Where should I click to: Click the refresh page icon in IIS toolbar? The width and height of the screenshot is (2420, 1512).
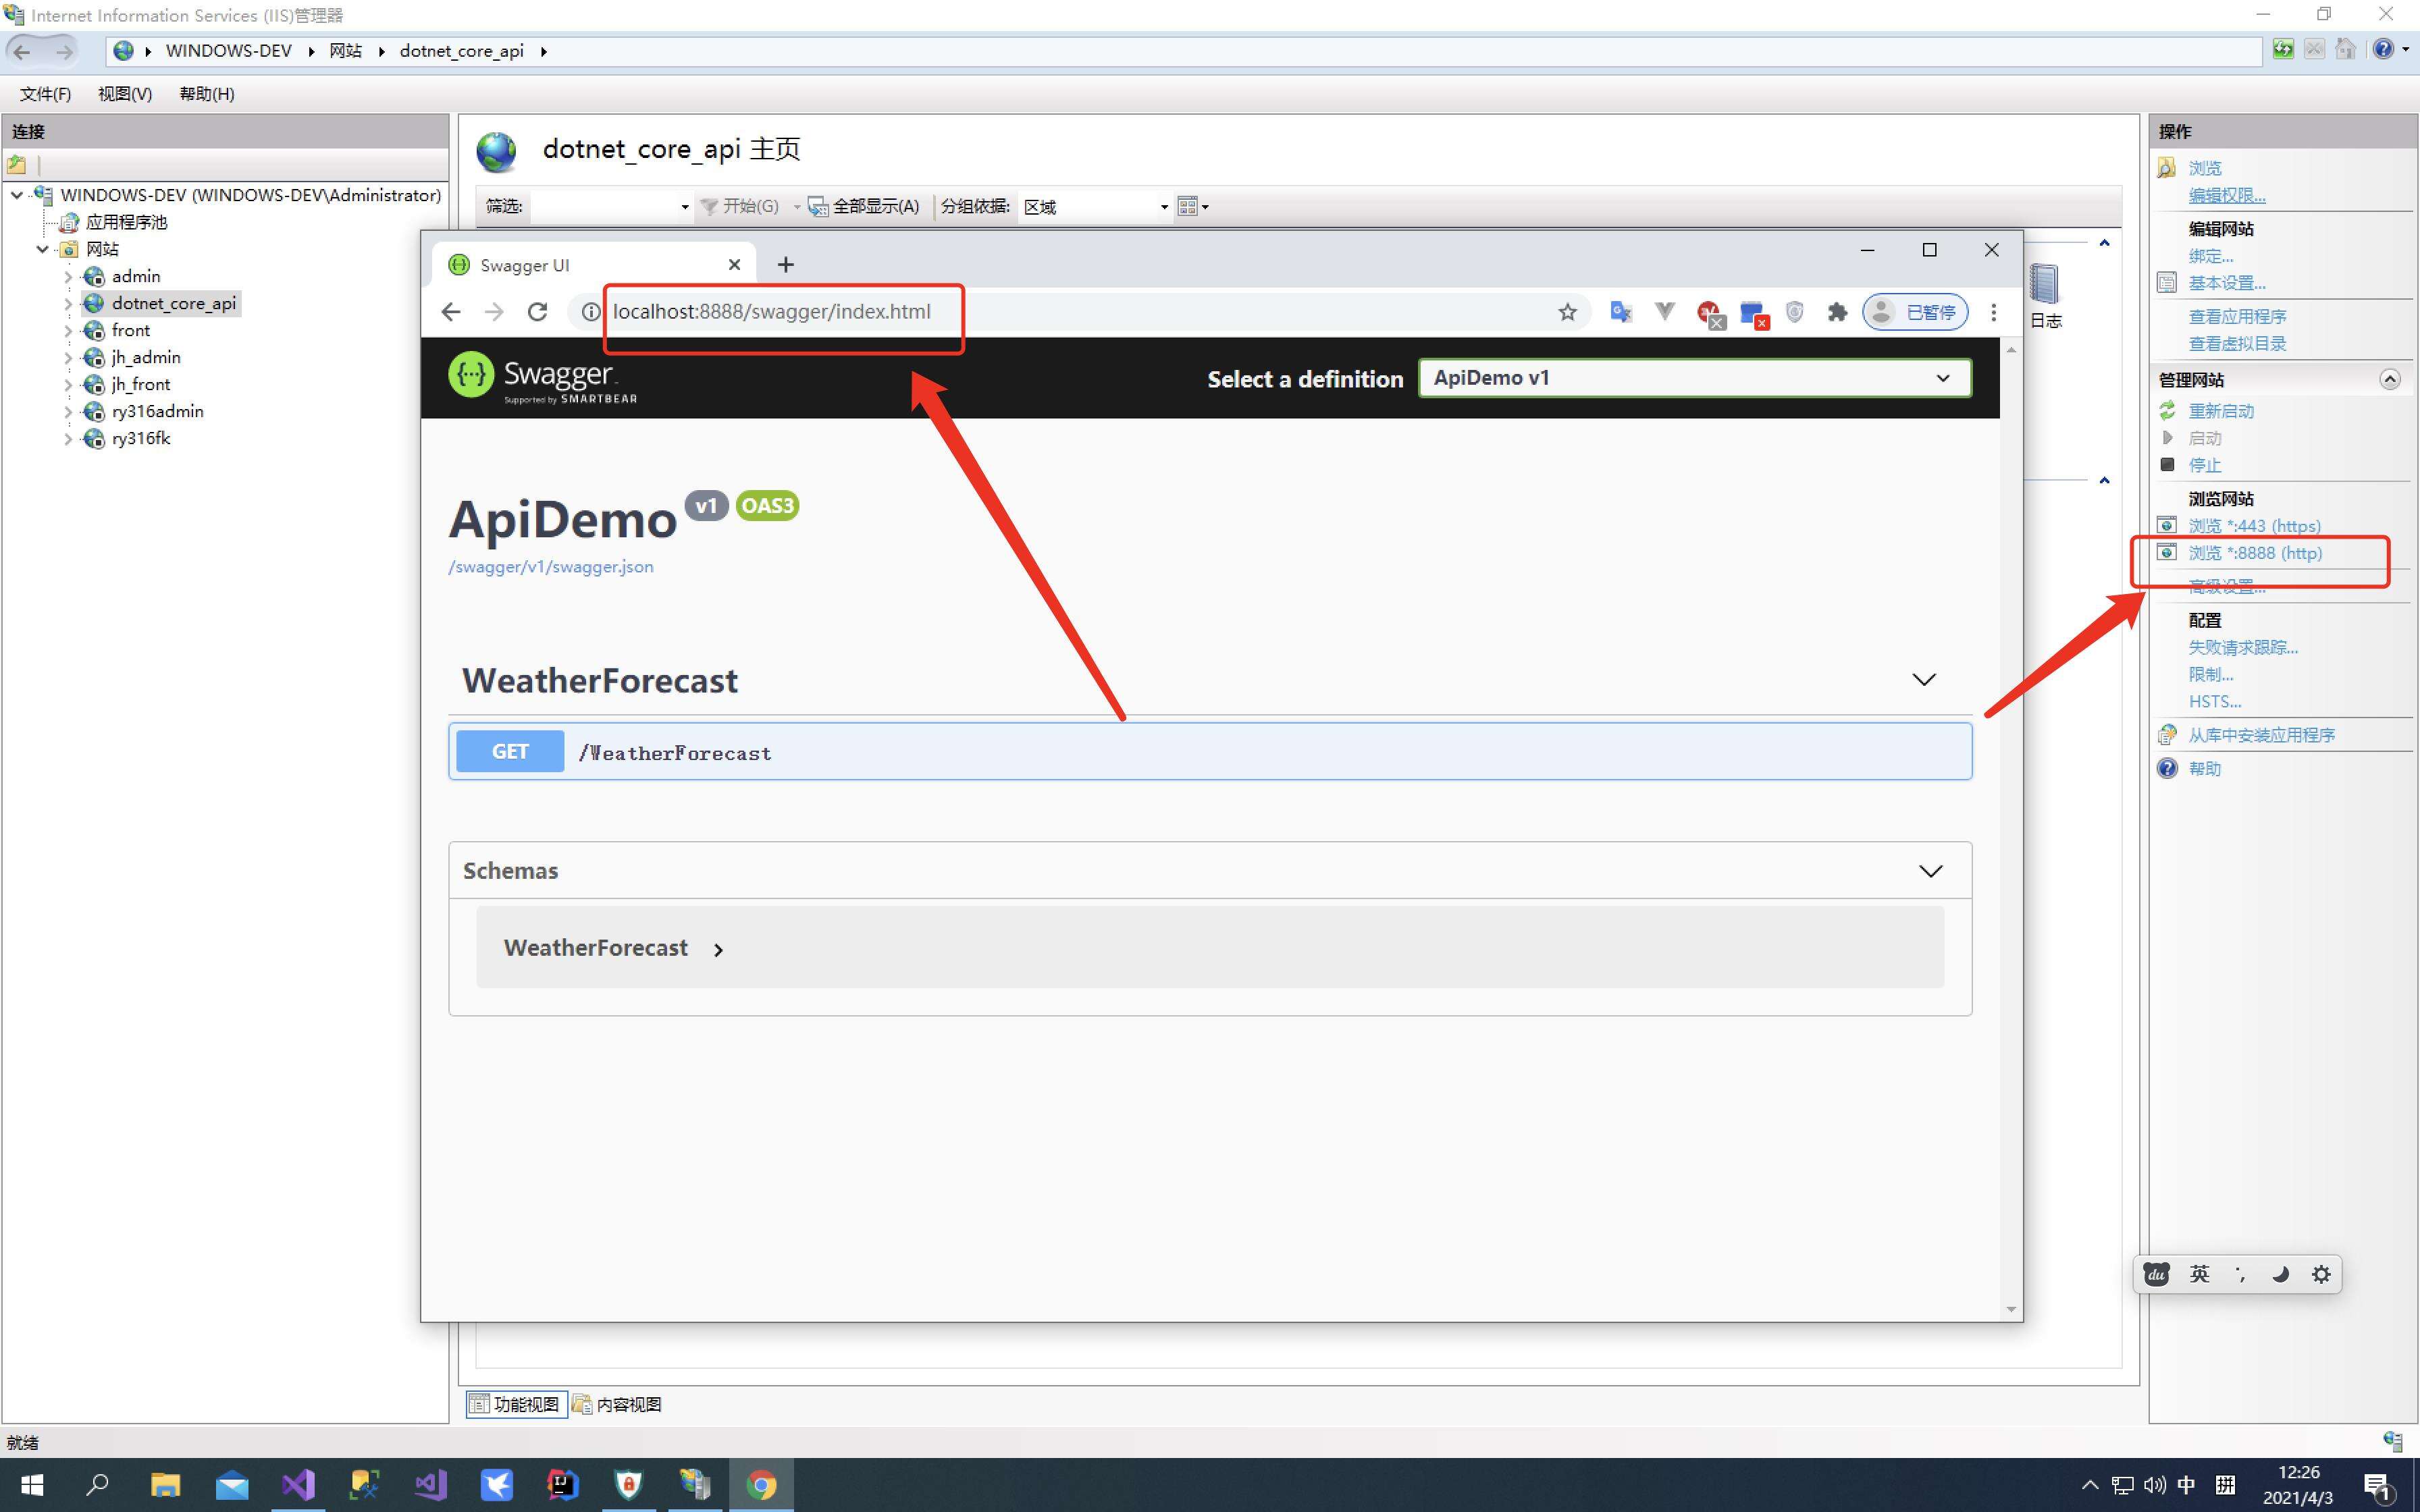(x=2283, y=49)
